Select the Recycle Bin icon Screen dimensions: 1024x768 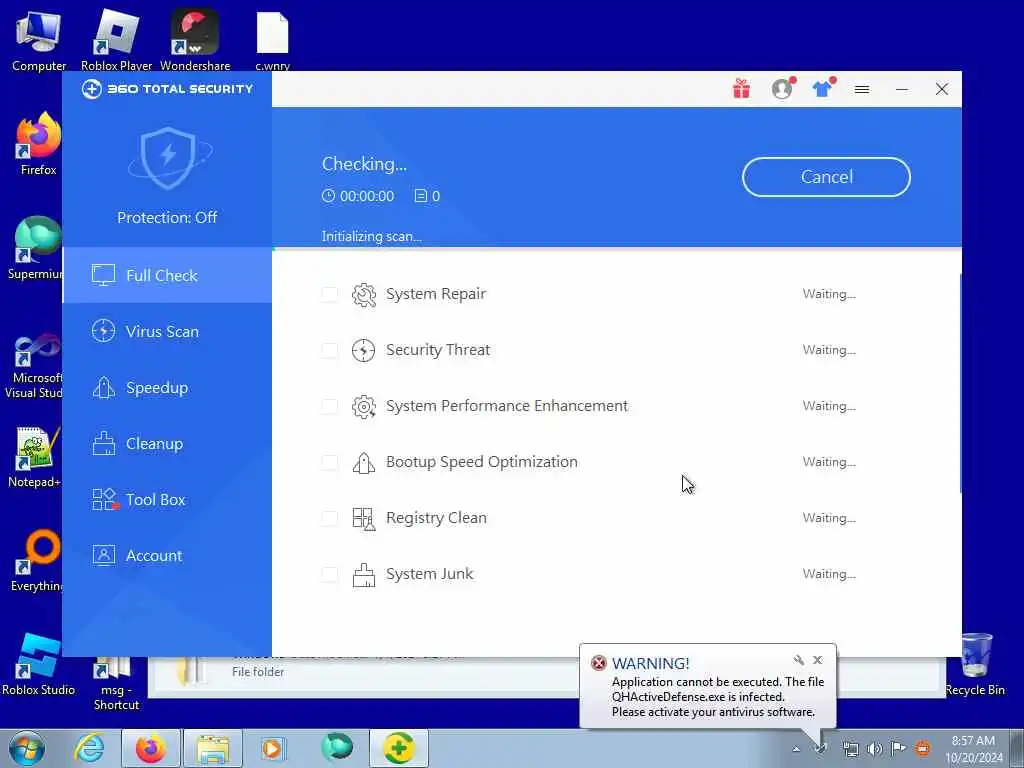click(x=975, y=664)
